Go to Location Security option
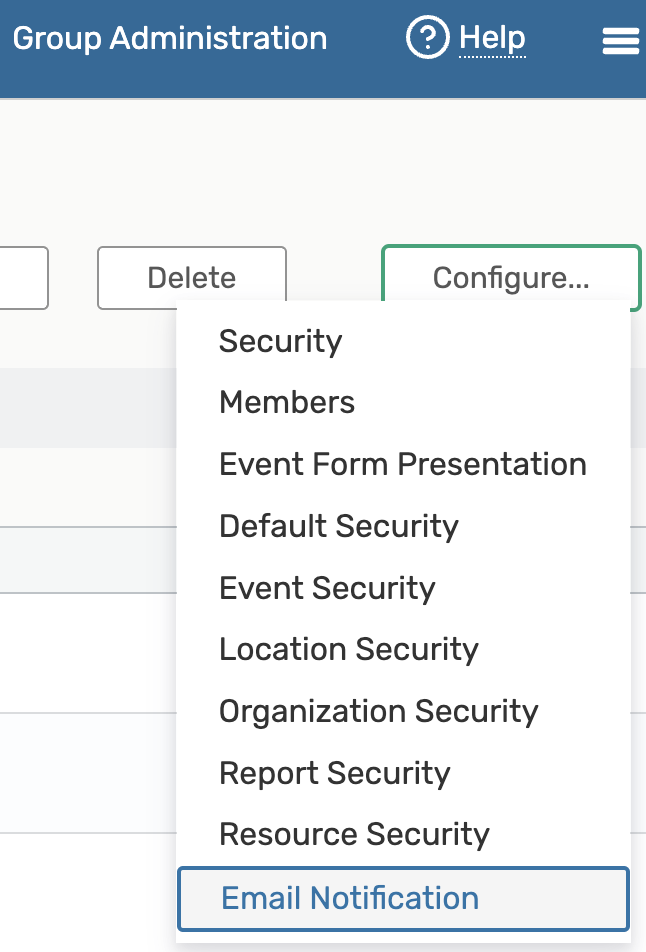The height and width of the screenshot is (952, 646). pos(348,650)
